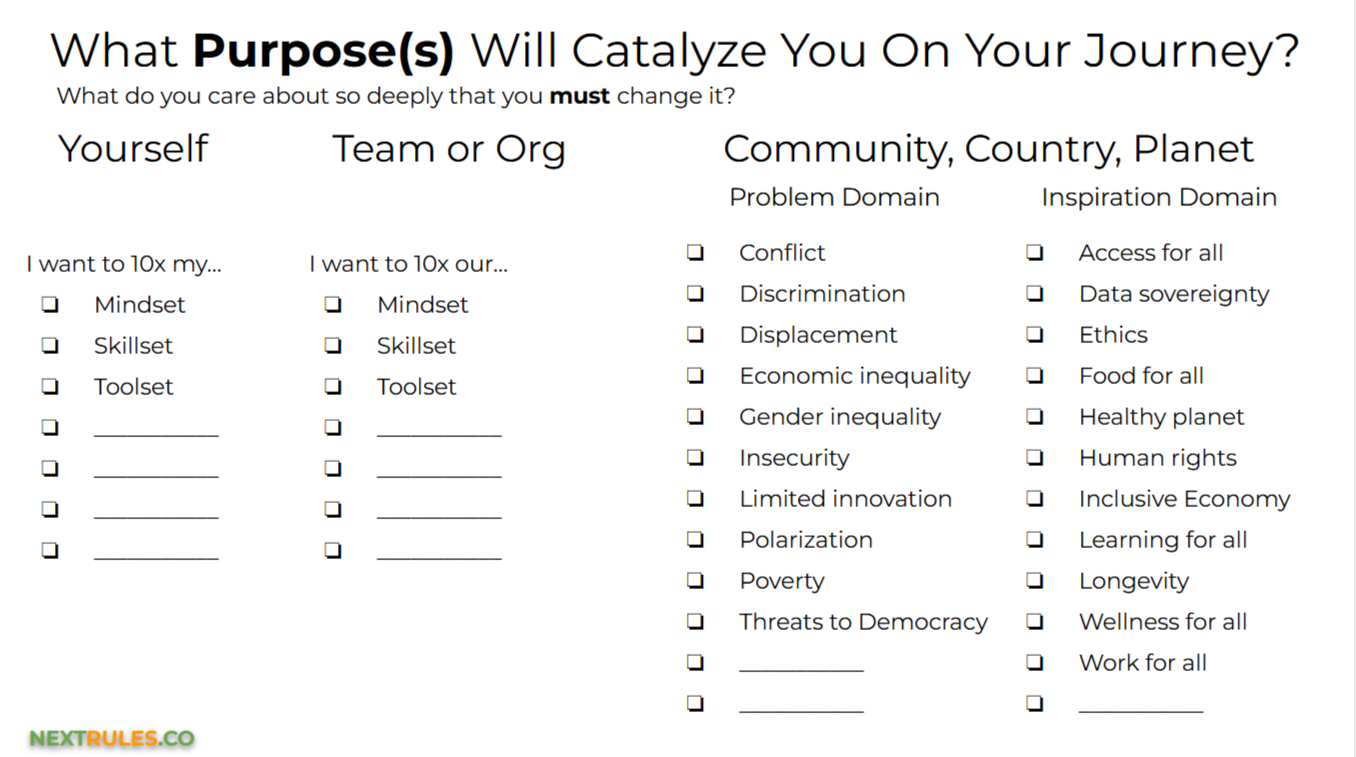This screenshot has width=1356, height=757.
Task: Click the Team or Org heading
Action: tap(449, 149)
